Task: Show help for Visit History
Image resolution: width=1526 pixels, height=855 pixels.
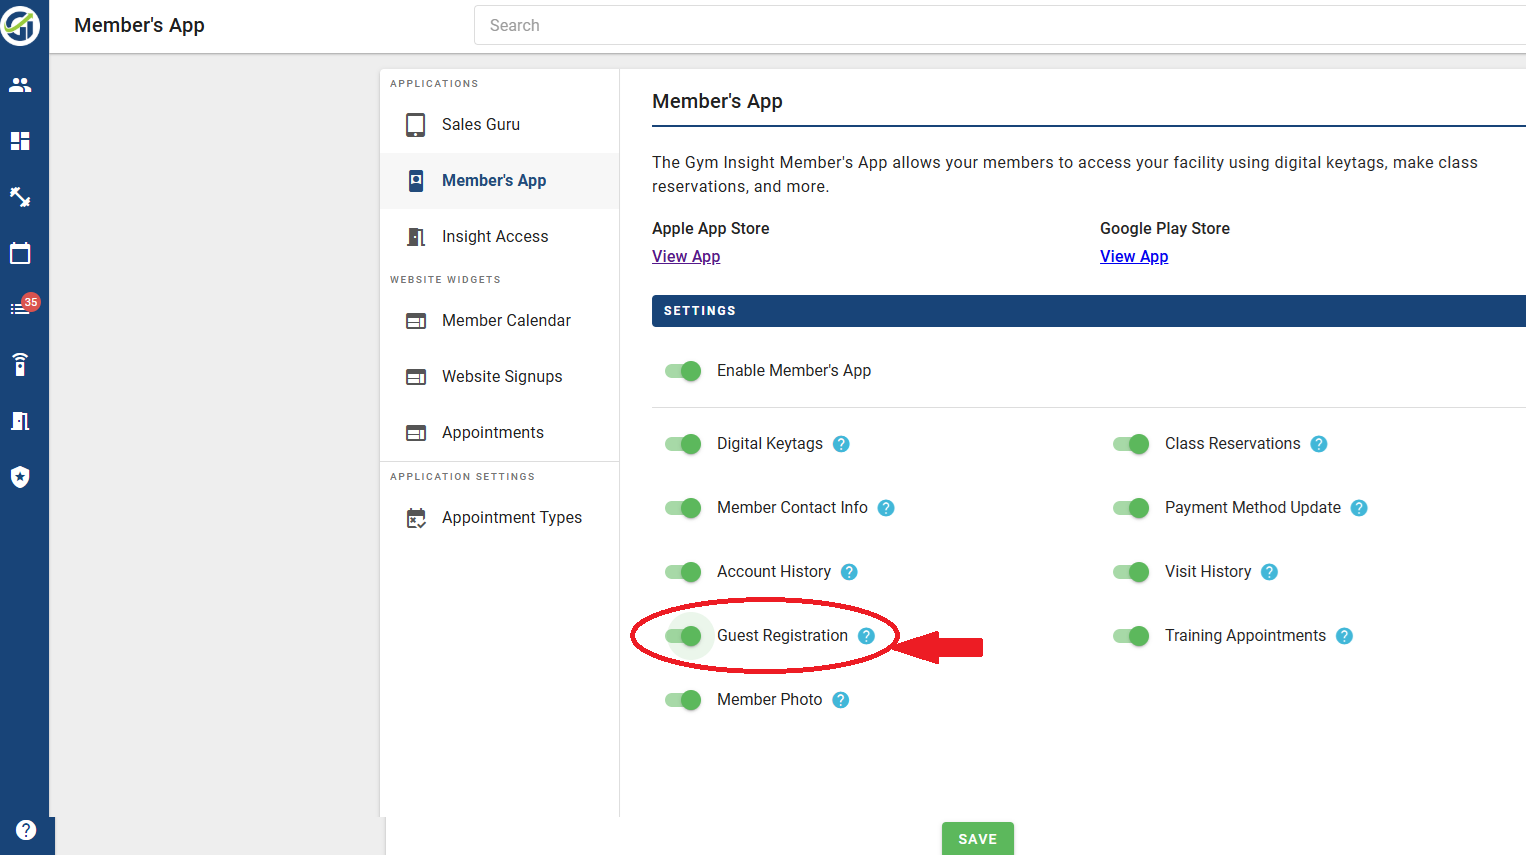Action: tap(1269, 572)
